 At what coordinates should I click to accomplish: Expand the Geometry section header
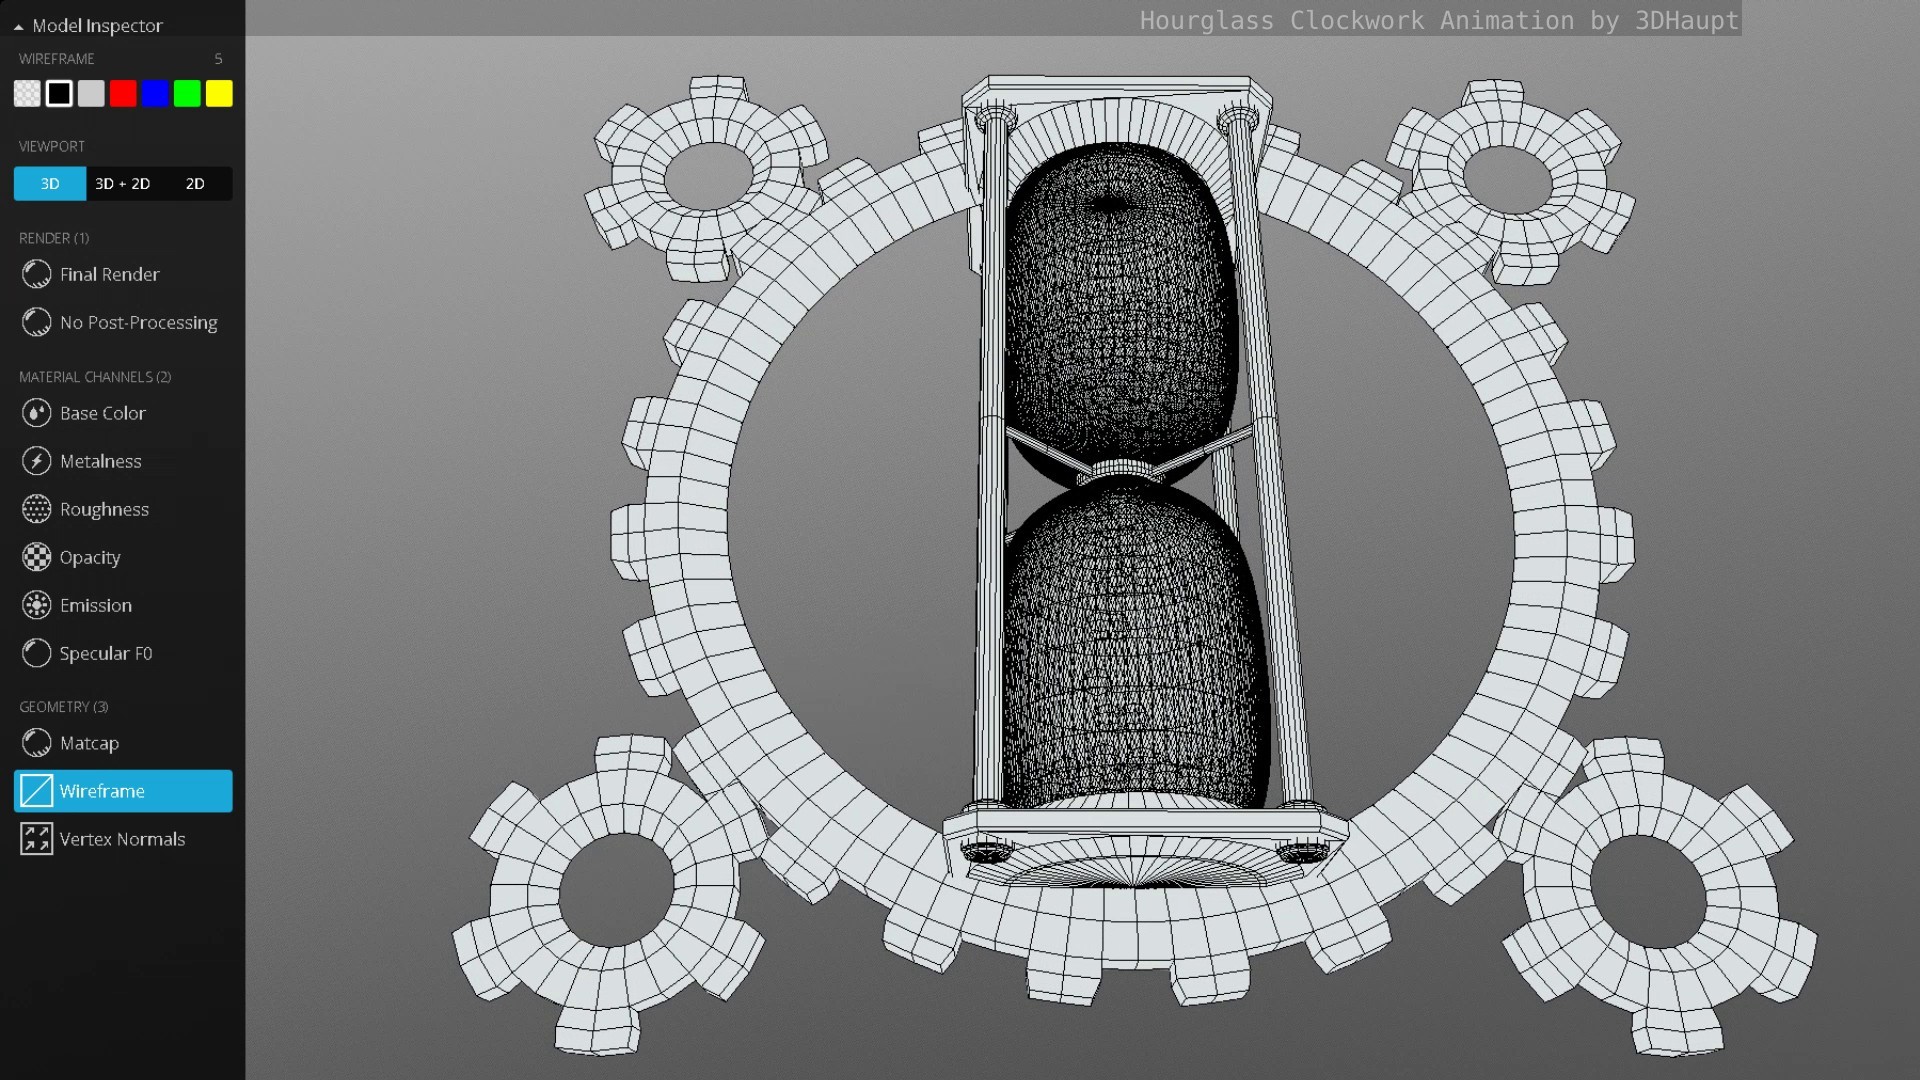(63, 706)
